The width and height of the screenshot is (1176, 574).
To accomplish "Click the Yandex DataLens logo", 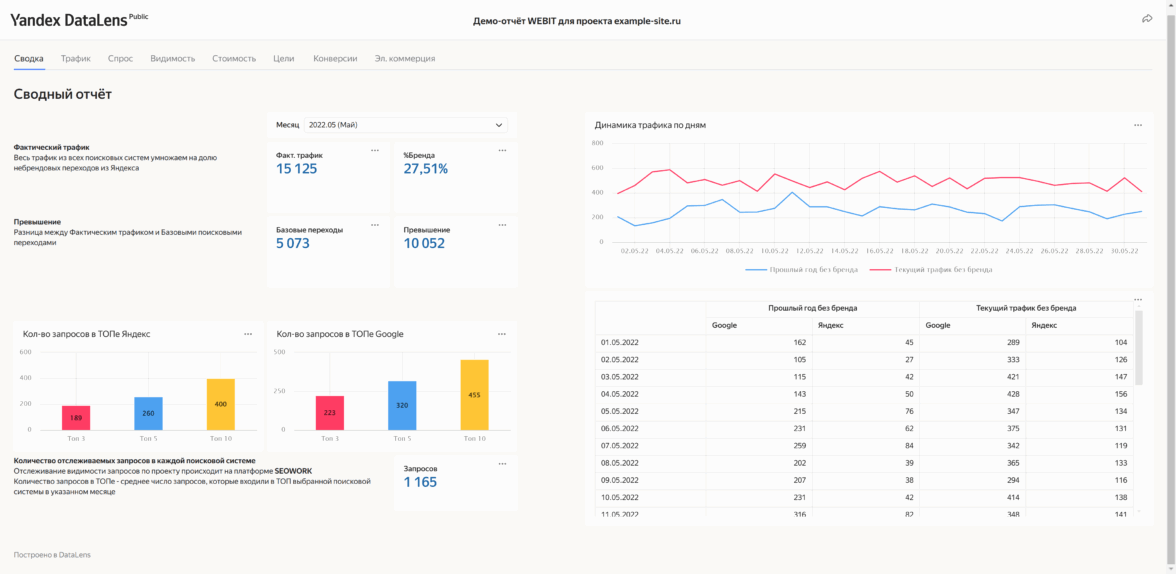I will point(68,20).
